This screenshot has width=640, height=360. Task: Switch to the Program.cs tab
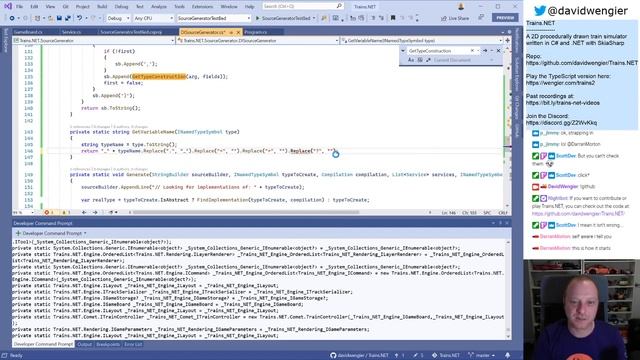(256, 32)
